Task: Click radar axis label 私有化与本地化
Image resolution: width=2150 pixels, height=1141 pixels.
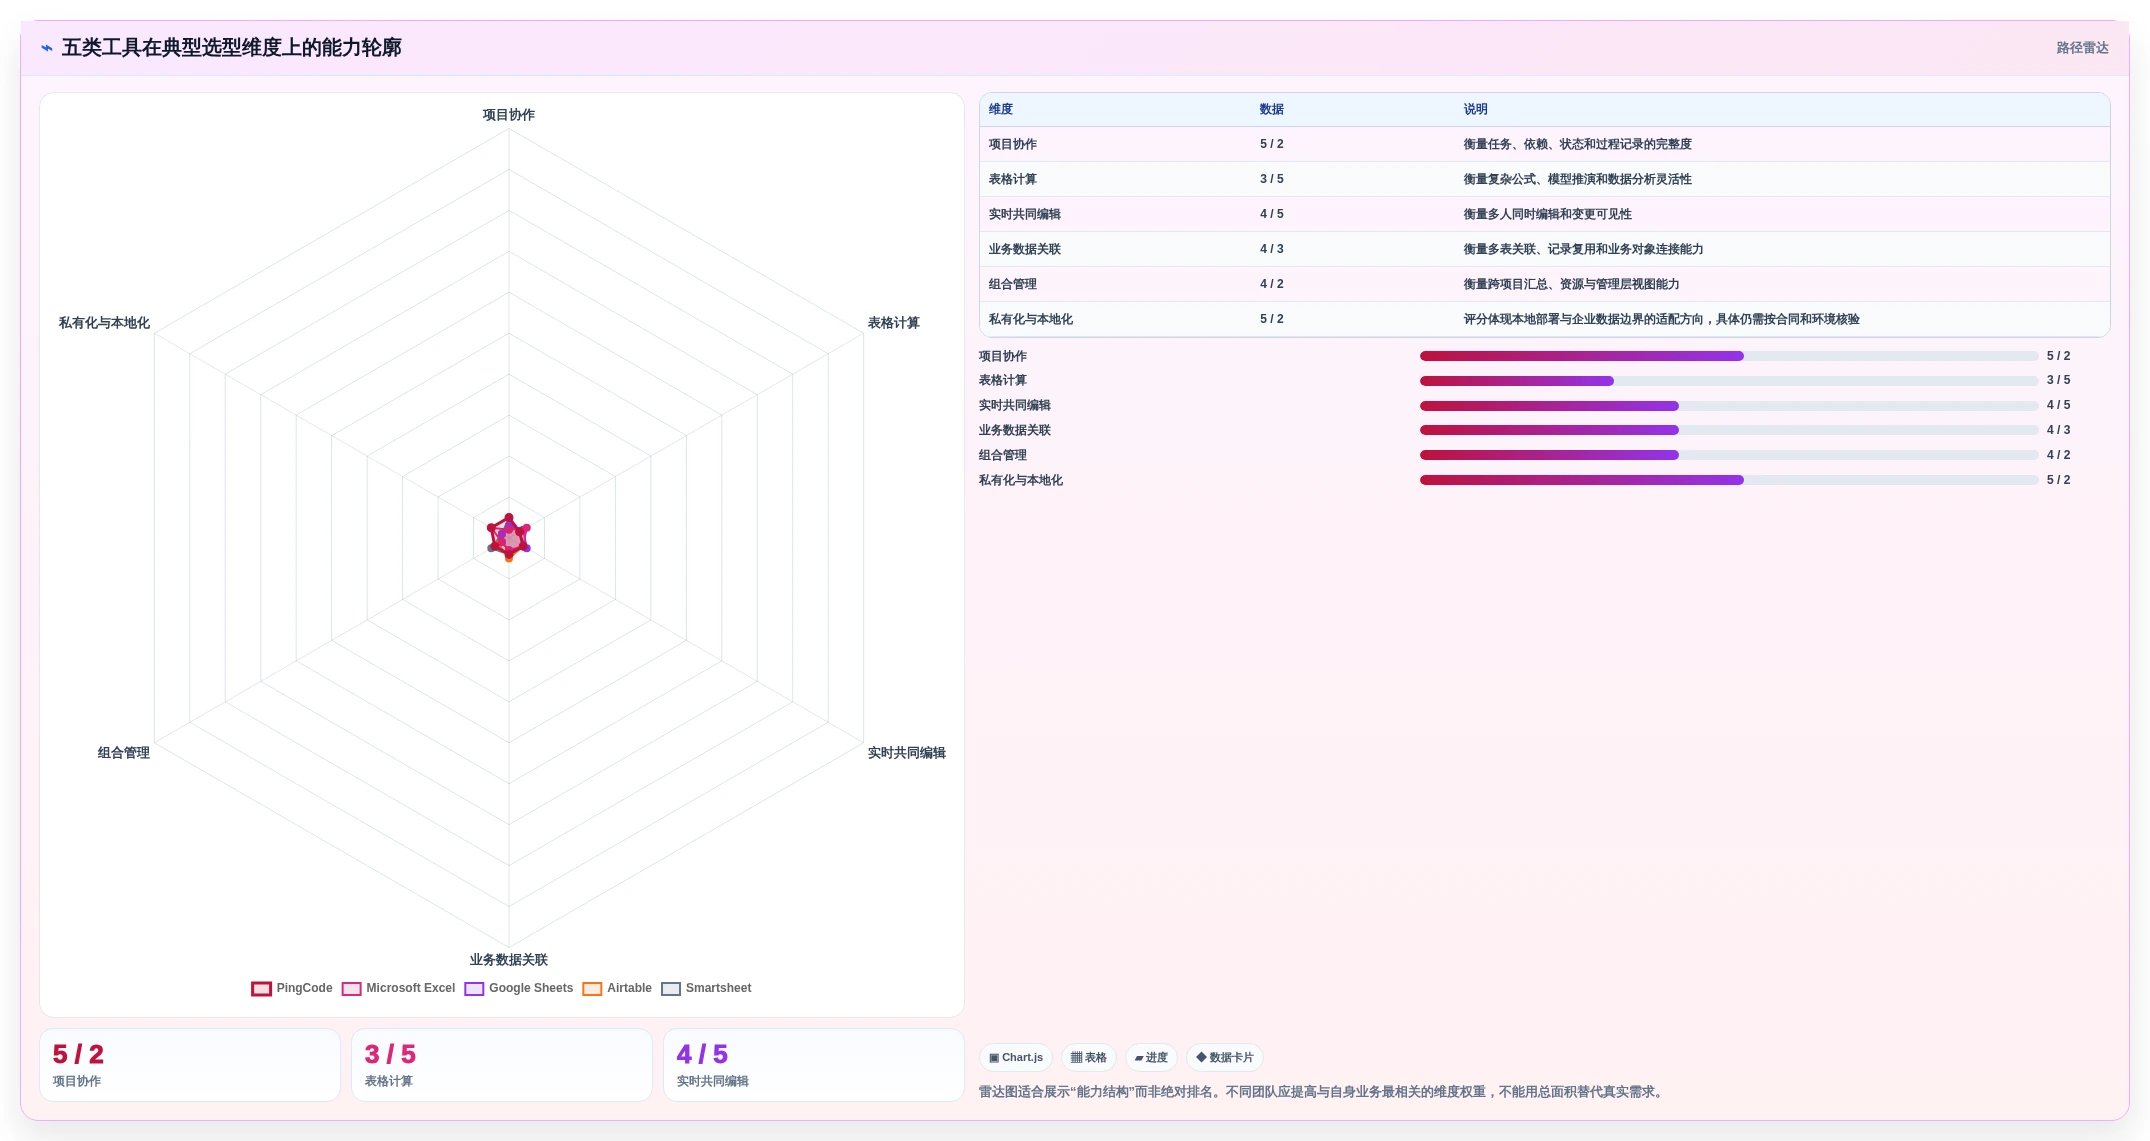Action: click(x=104, y=323)
